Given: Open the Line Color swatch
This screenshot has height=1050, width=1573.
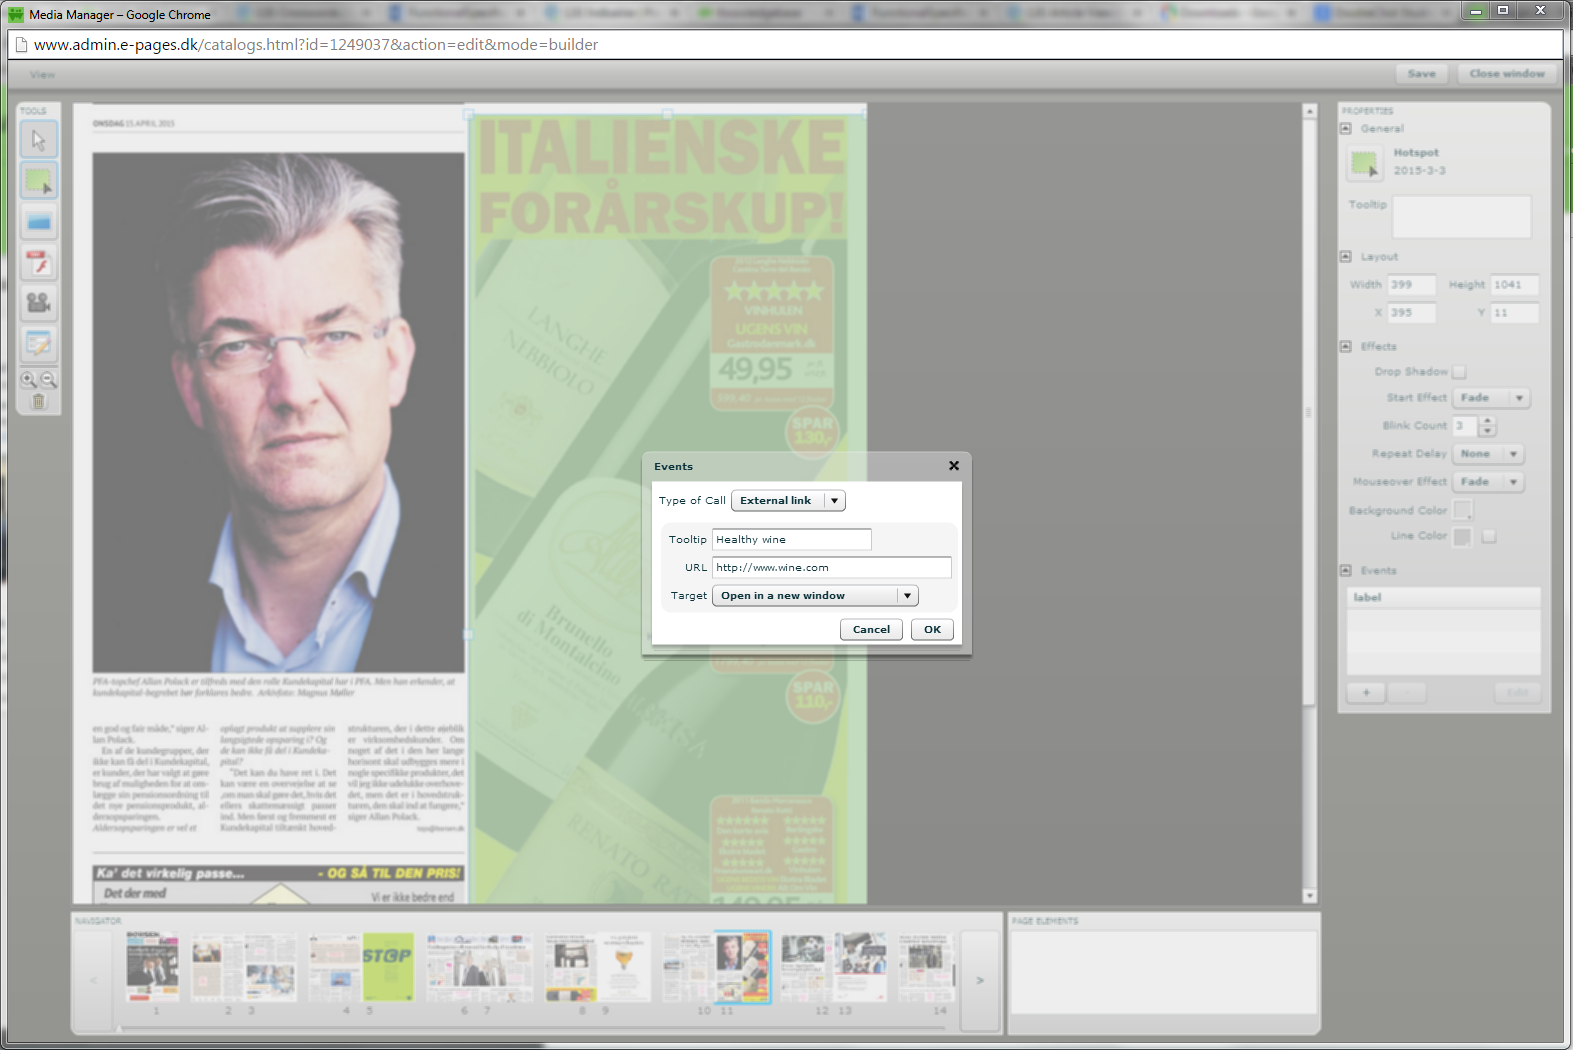Looking at the screenshot, I should 1462,537.
